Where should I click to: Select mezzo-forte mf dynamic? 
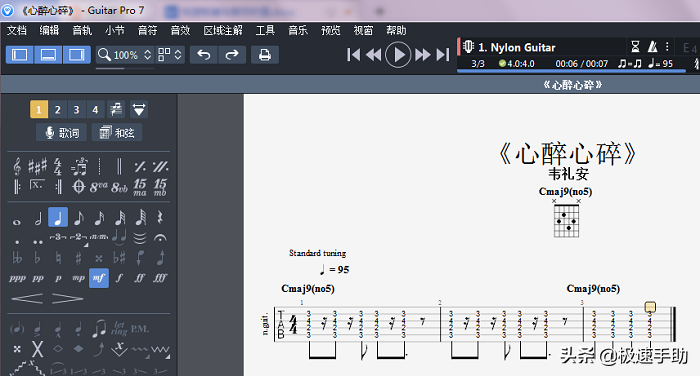[99, 278]
